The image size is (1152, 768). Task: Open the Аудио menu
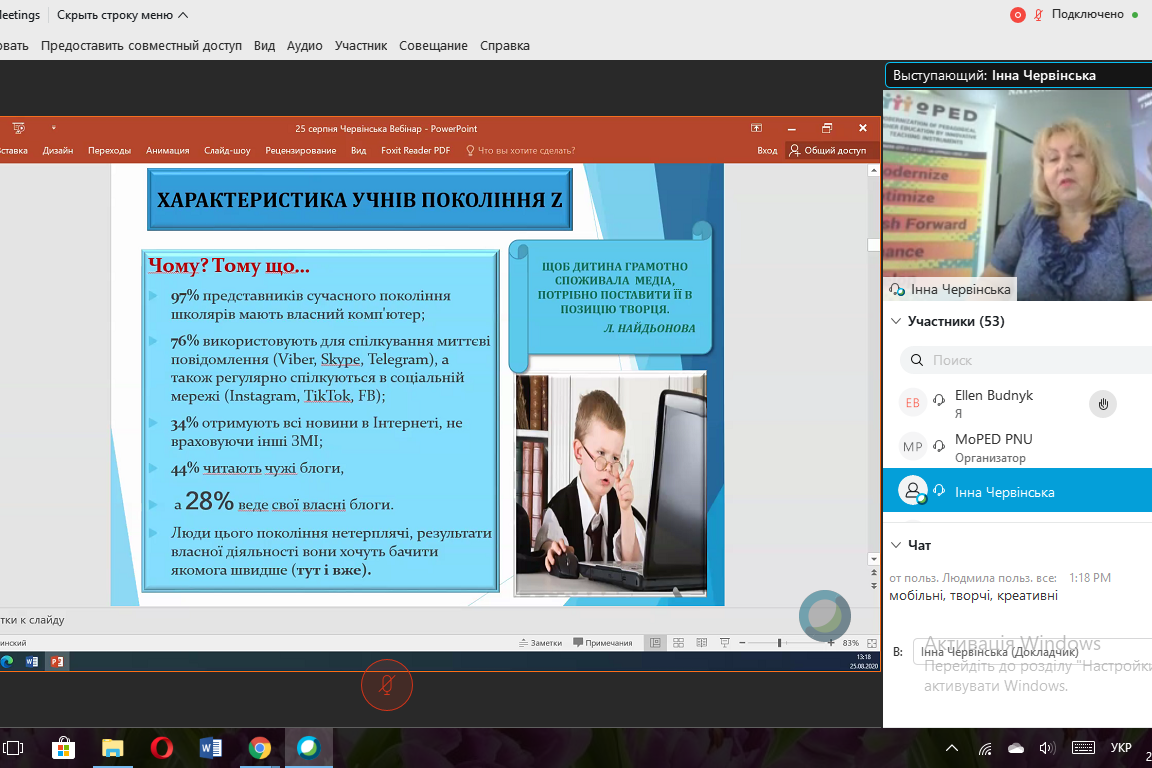tap(304, 46)
